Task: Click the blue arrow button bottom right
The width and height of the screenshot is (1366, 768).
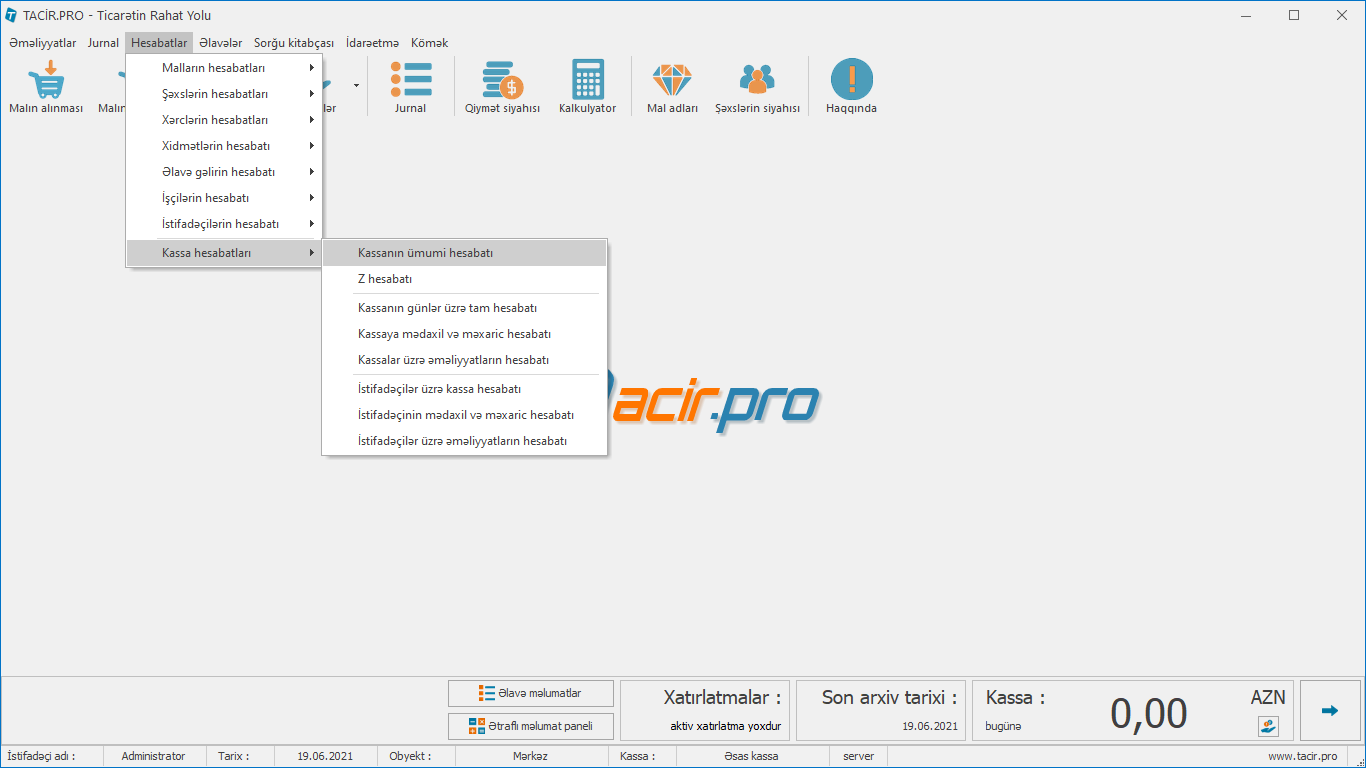Action: point(1330,711)
